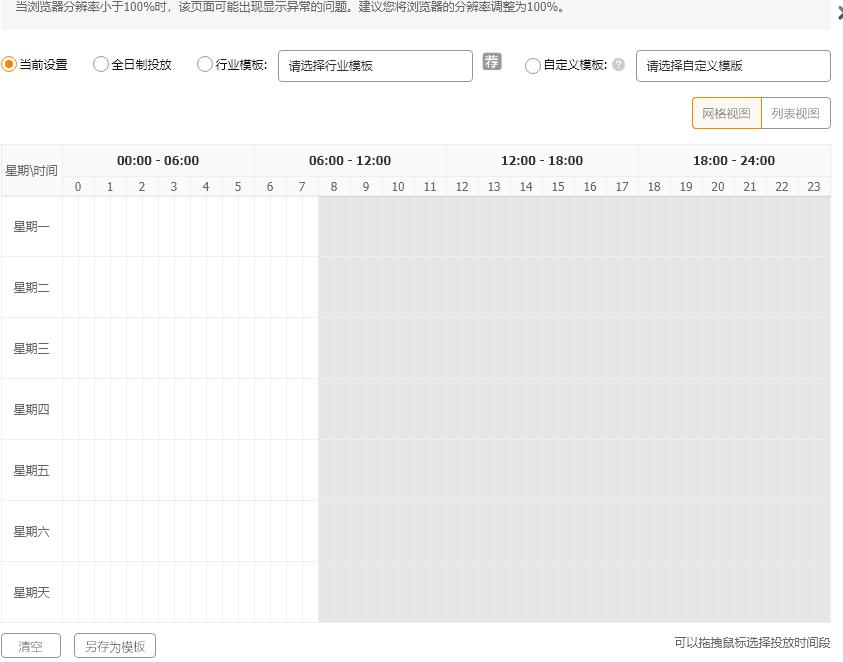Click the 清空 button to clear selections
The height and width of the screenshot is (662, 843).
pos(31,645)
